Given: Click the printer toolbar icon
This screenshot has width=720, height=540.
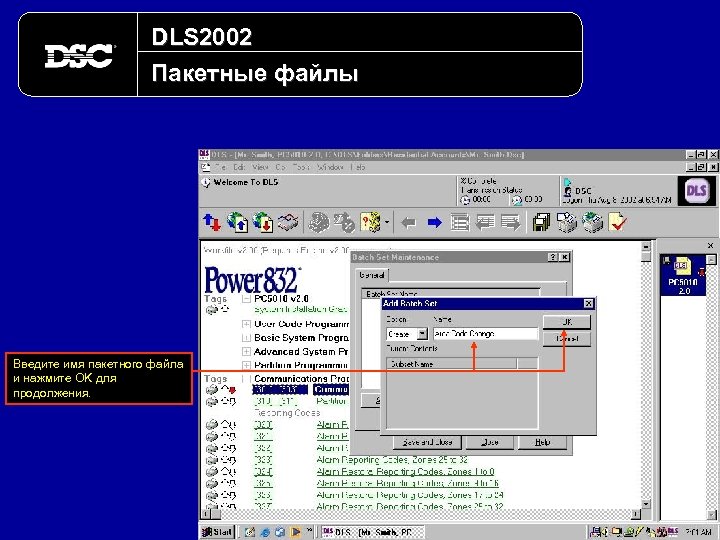Looking at the screenshot, I should click(x=592, y=223).
